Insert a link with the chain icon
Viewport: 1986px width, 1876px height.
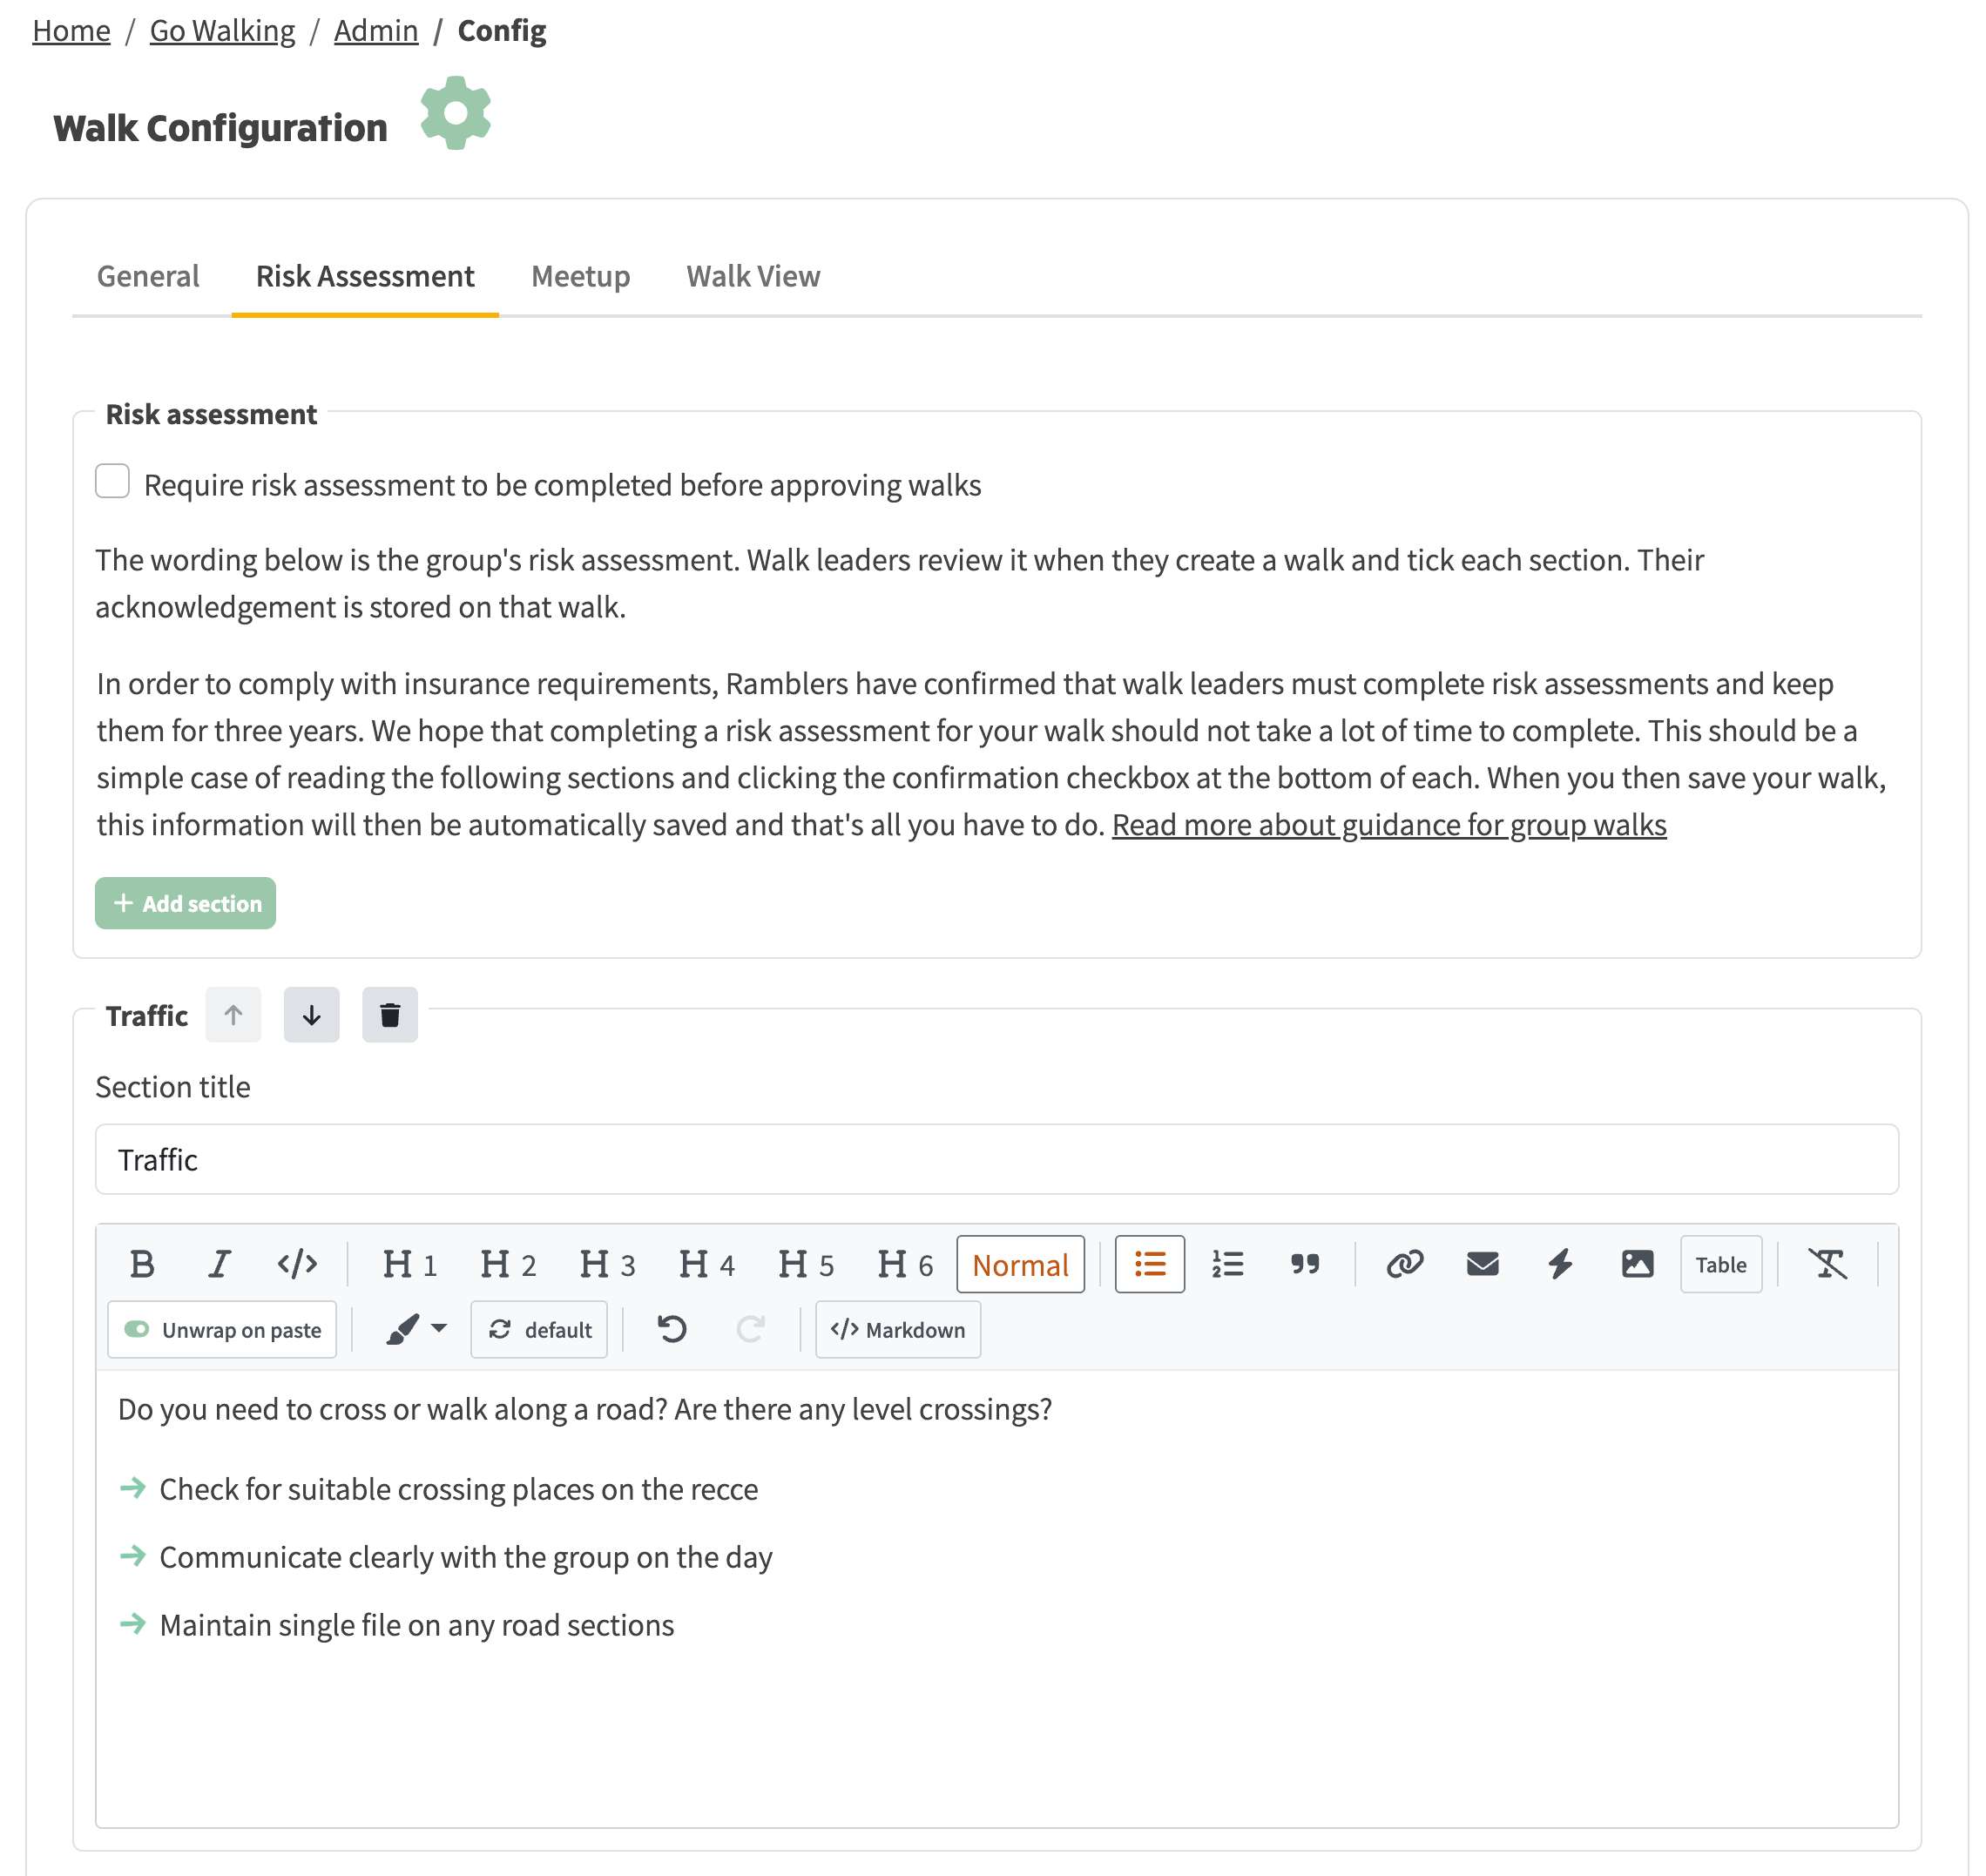[1404, 1264]
